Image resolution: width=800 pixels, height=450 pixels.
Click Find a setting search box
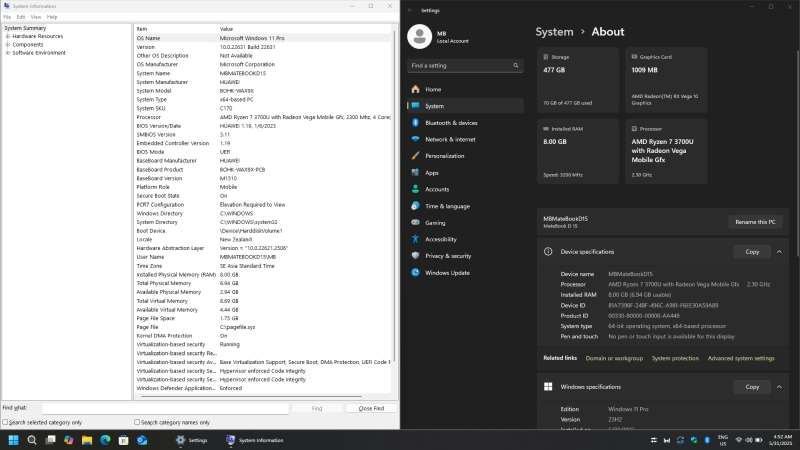tap(465, 66)
